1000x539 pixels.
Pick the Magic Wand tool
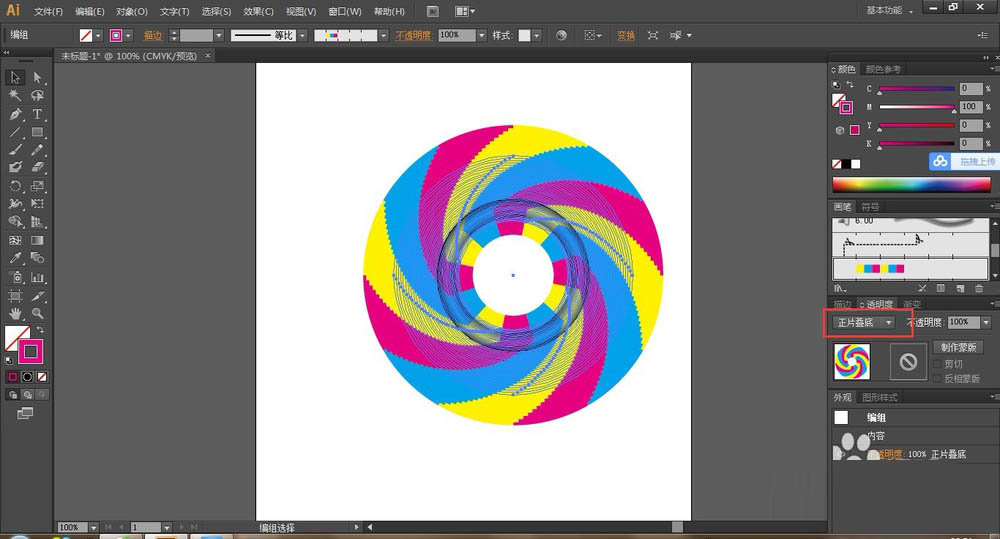[x=16, y=96]
